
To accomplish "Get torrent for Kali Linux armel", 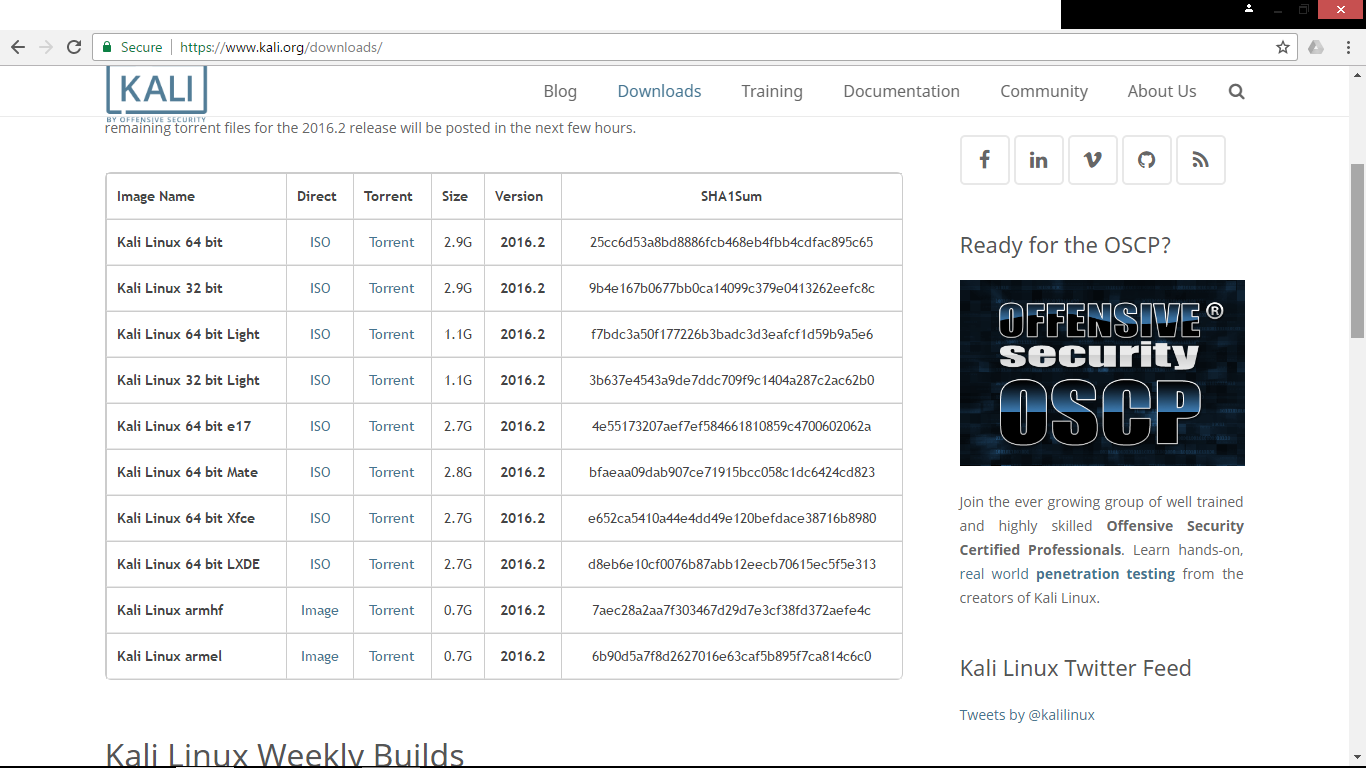I will coord(391,656).
